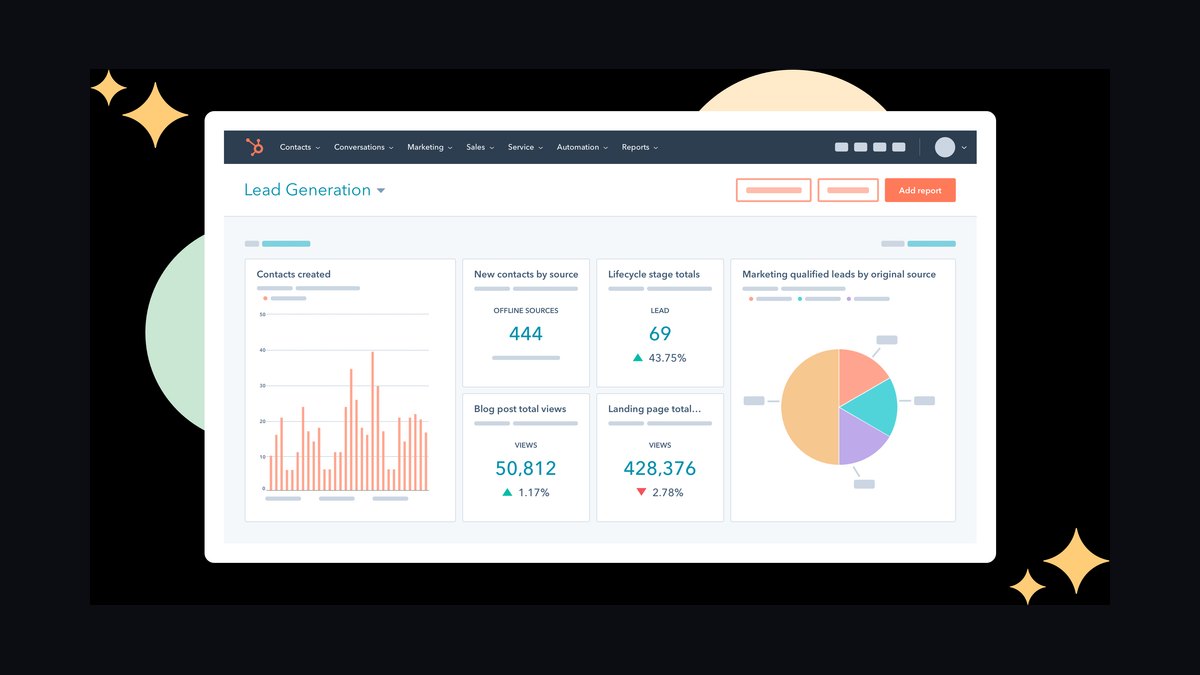Click the green up arrow beside 1.17%
Image resolution: width=1200 pixels, height=675 pixels.
[507, 492]
